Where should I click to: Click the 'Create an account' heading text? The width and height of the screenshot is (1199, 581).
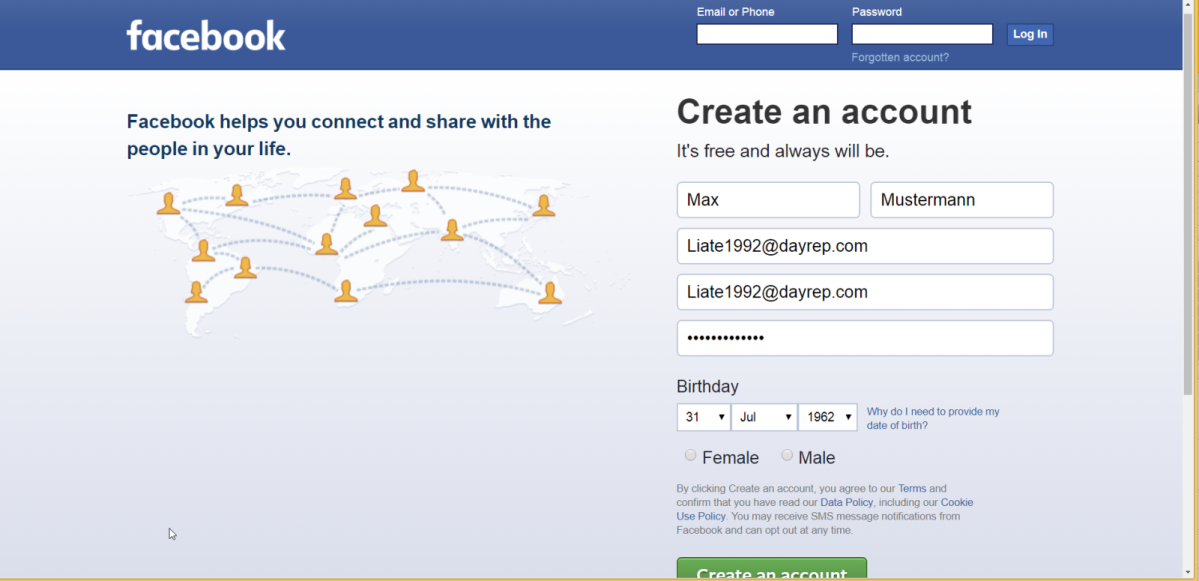[x=824, y=112]
